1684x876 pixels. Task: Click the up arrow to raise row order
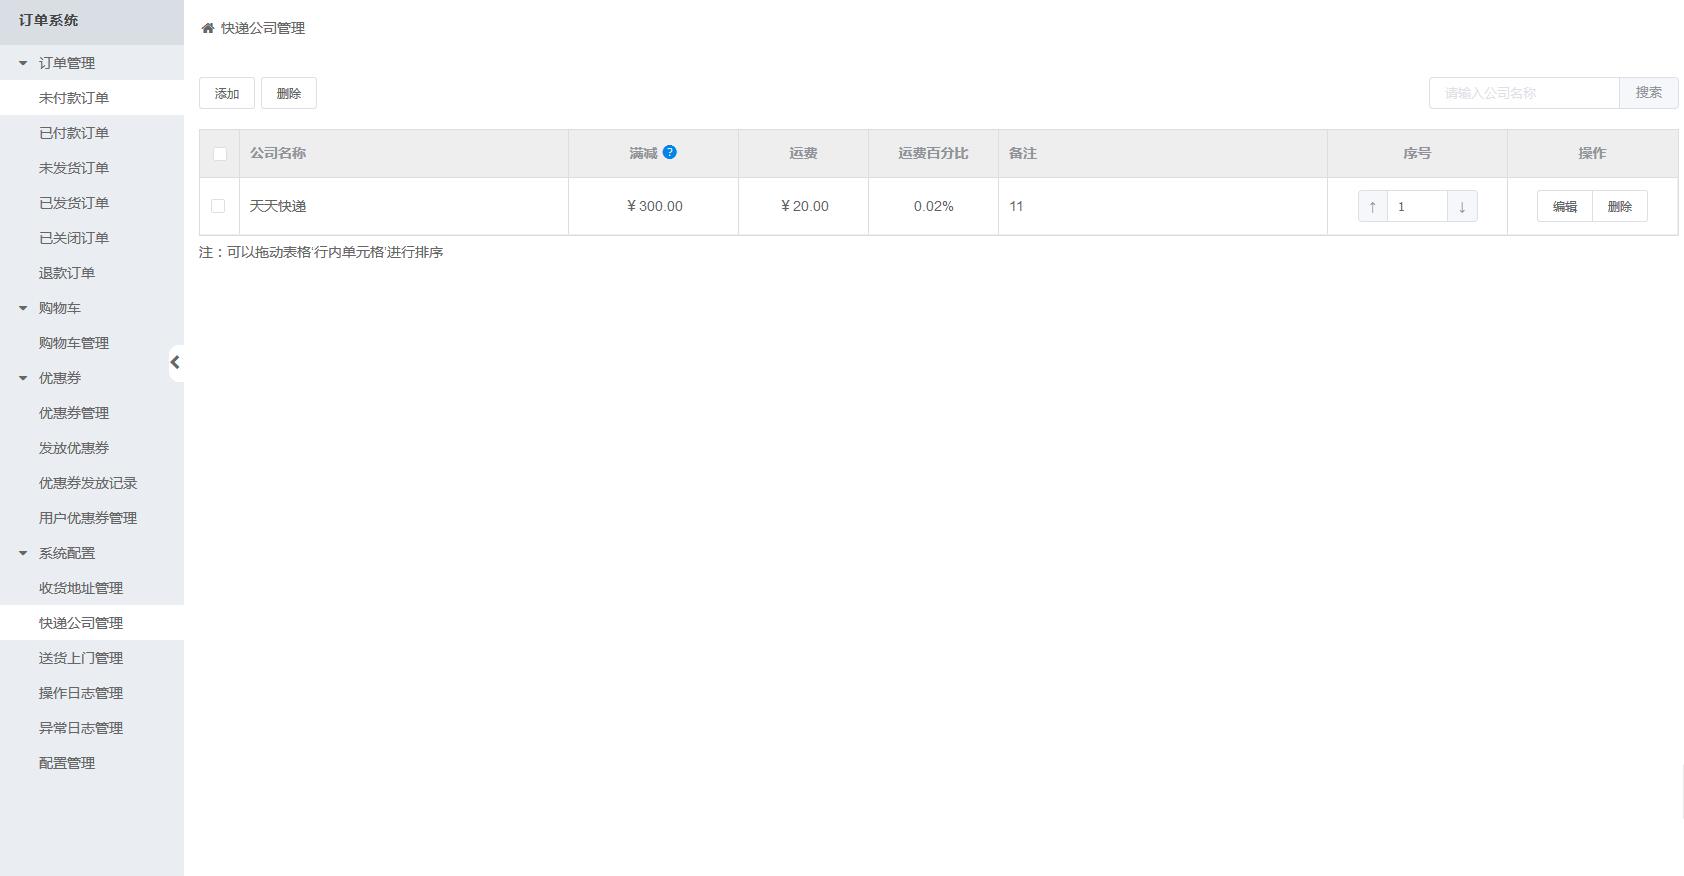1373,207
